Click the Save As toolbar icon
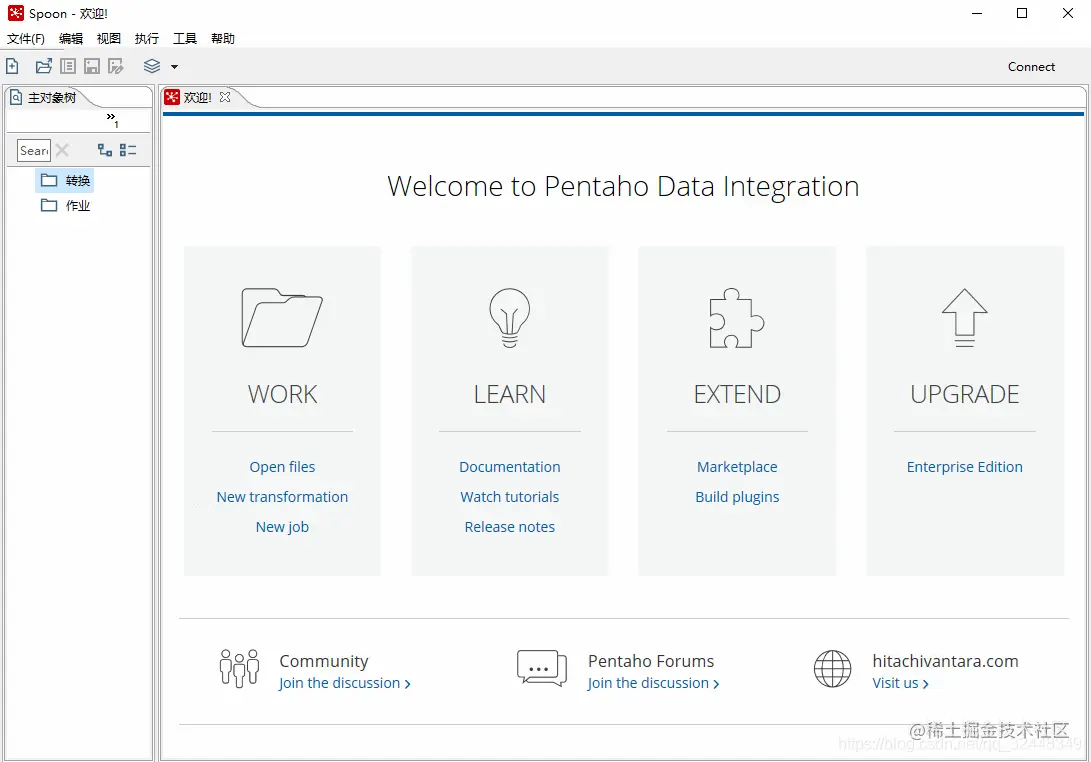 click(116, 66)
